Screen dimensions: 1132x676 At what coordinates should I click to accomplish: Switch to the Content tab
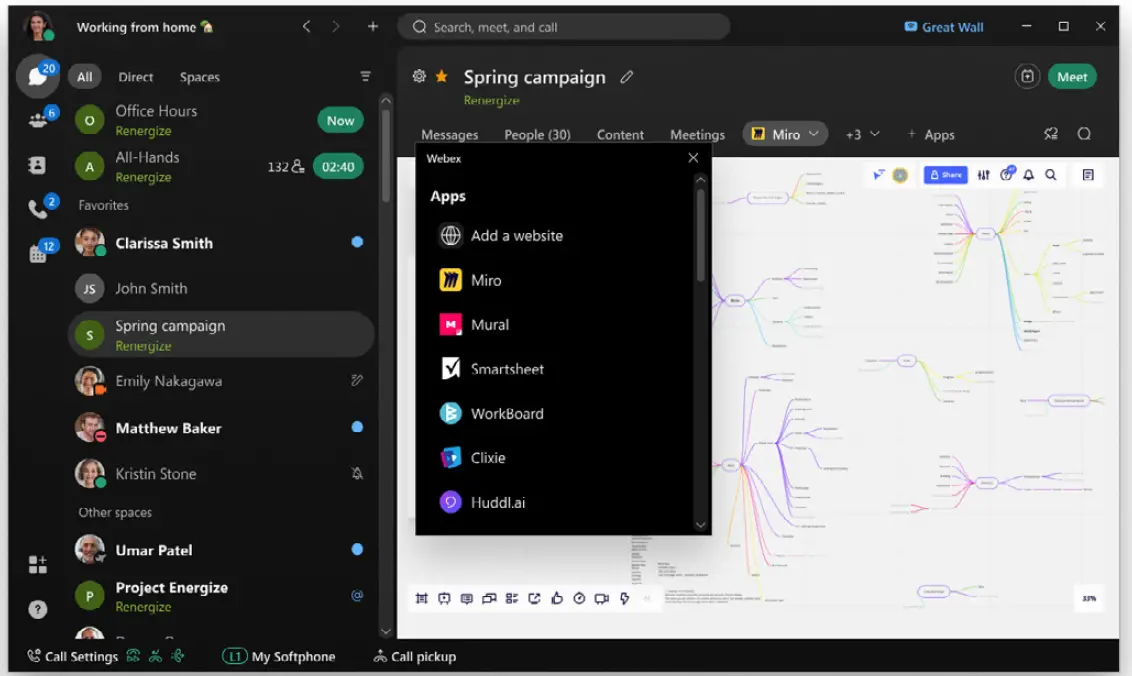pyautogui.click(x=620, y=134)
